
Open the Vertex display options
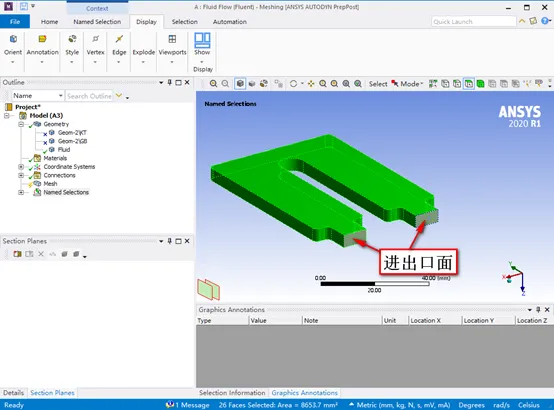point(95,48)
